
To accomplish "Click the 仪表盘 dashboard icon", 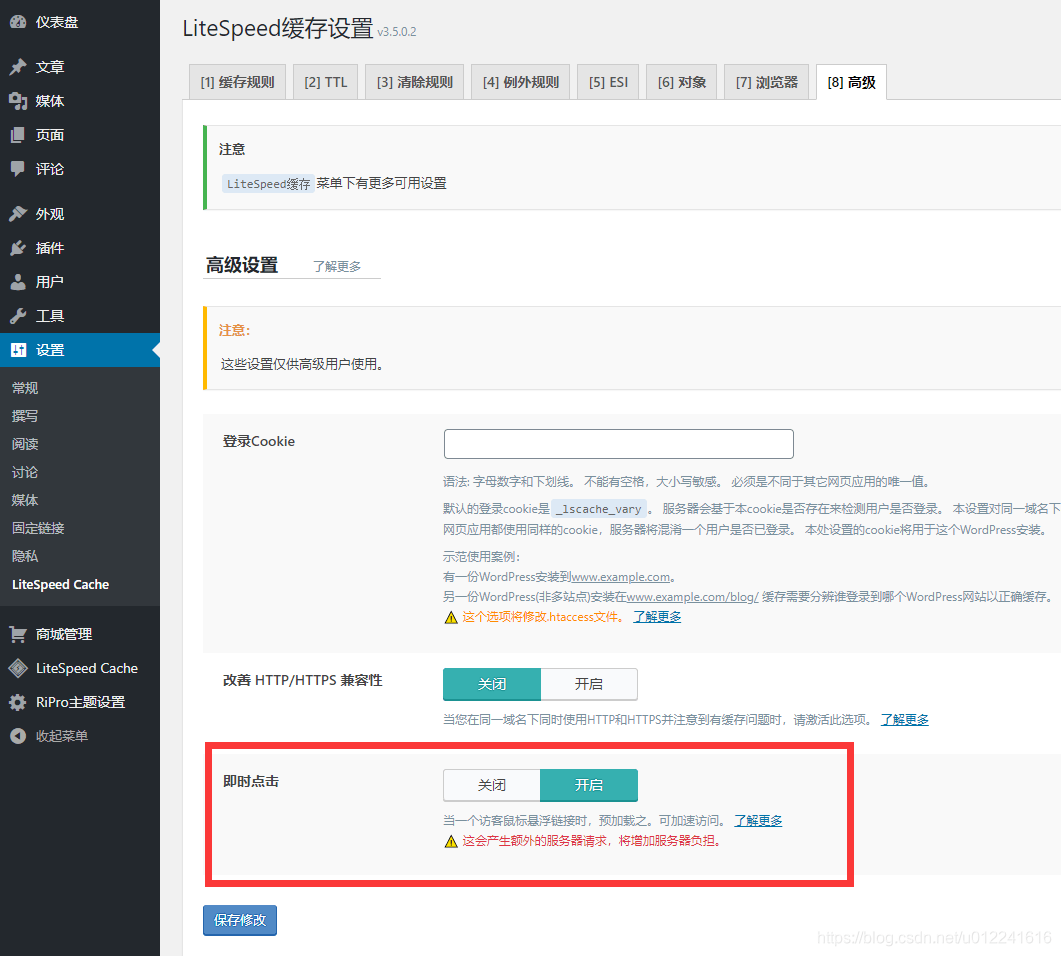I will pyautogui.click(x=18, y=22).
